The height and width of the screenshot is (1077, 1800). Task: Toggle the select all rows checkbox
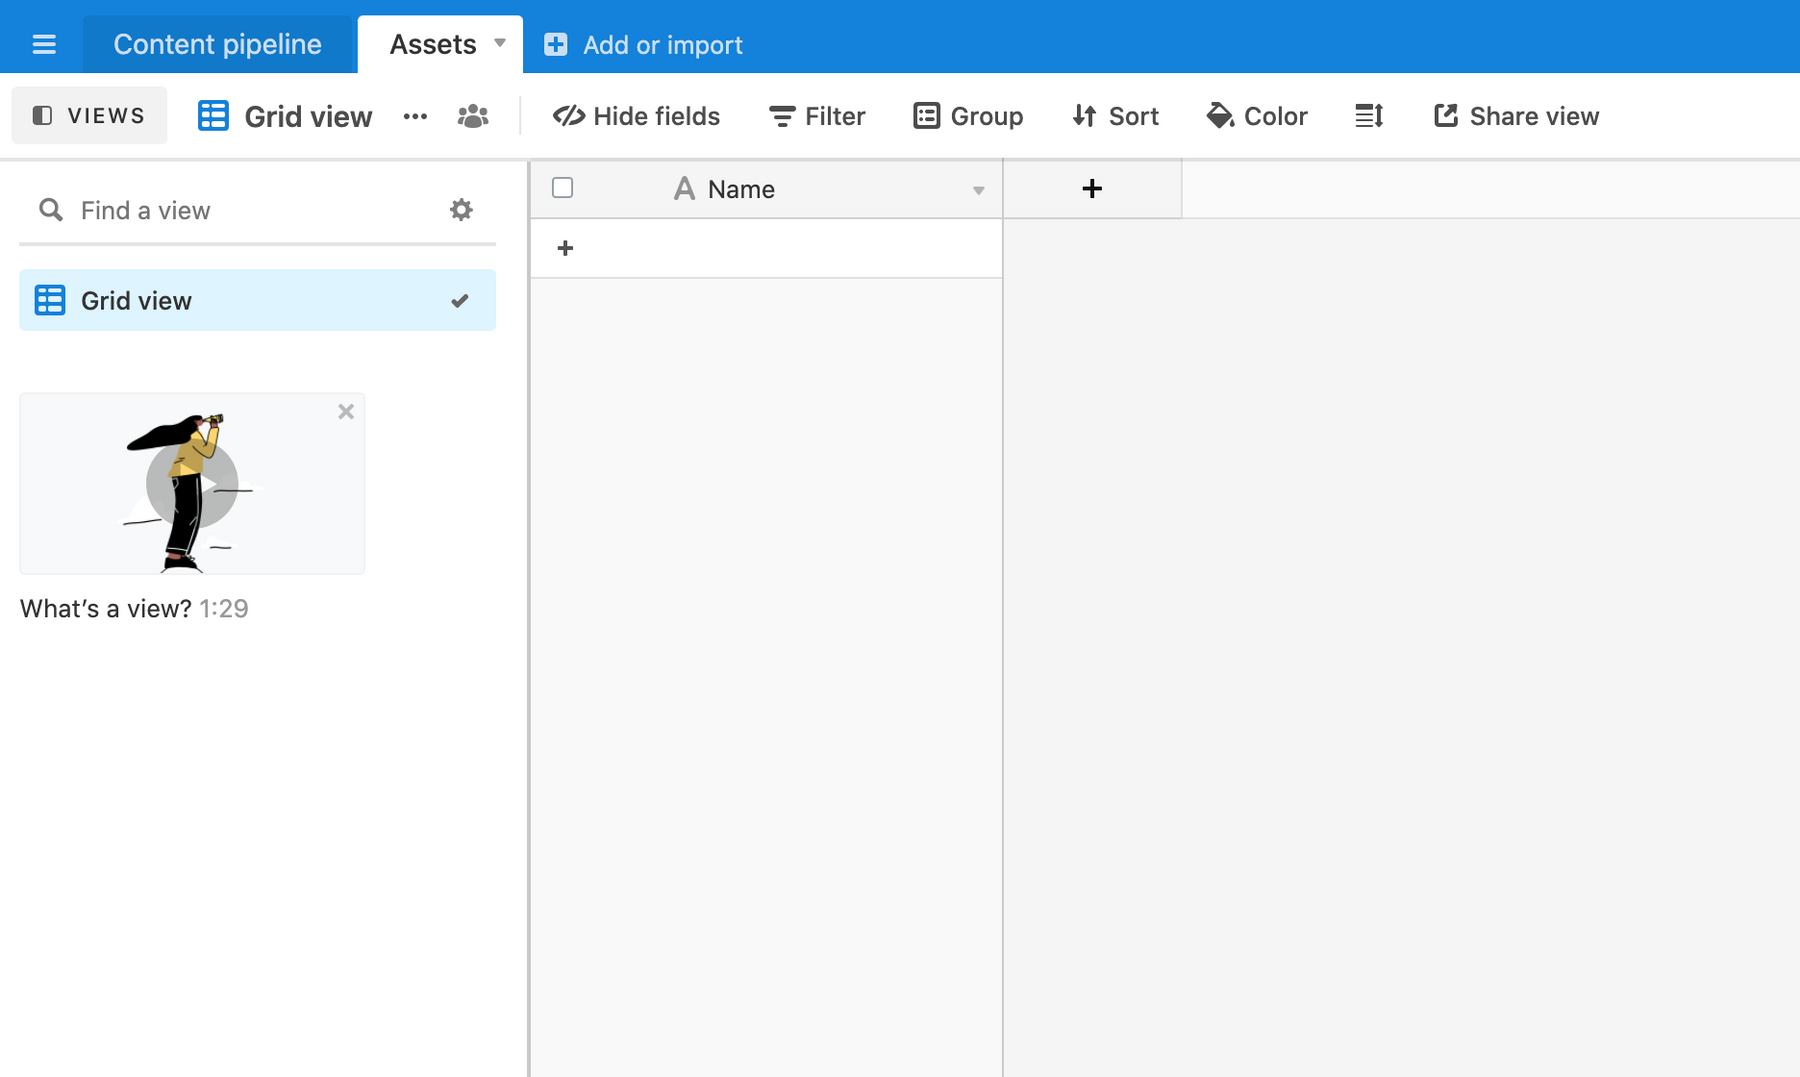pos(563,188)
